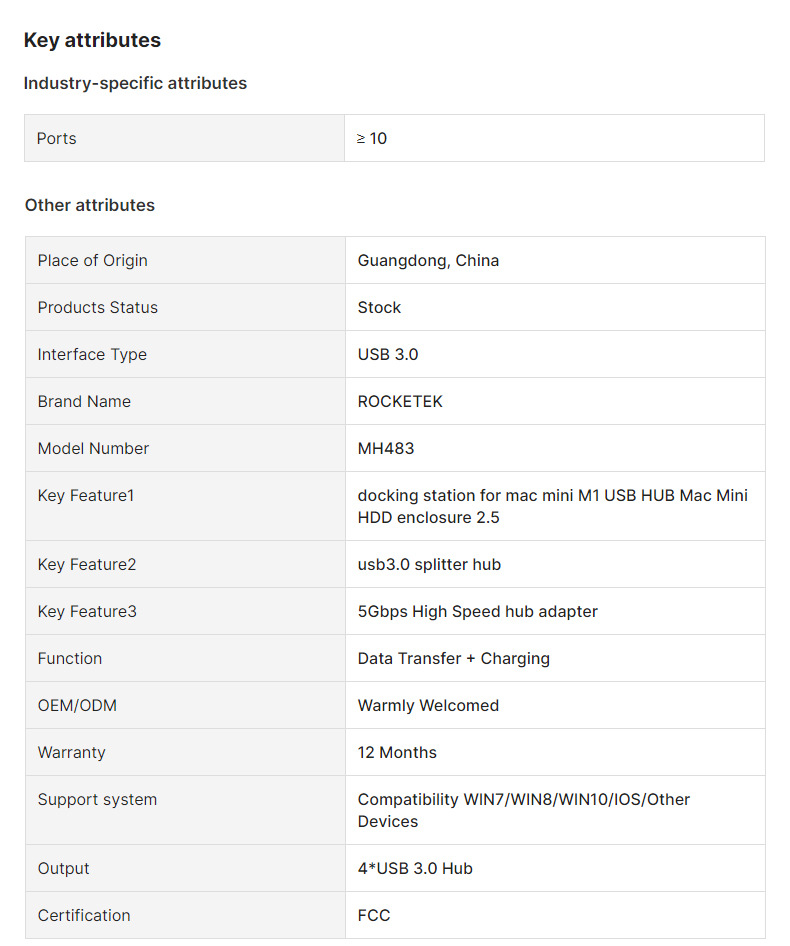Image resolution: width=790 pixels, height=946 pixels.
Task: Click the 5Gbps High Speed hub adapter text
Action: [477, 611]
